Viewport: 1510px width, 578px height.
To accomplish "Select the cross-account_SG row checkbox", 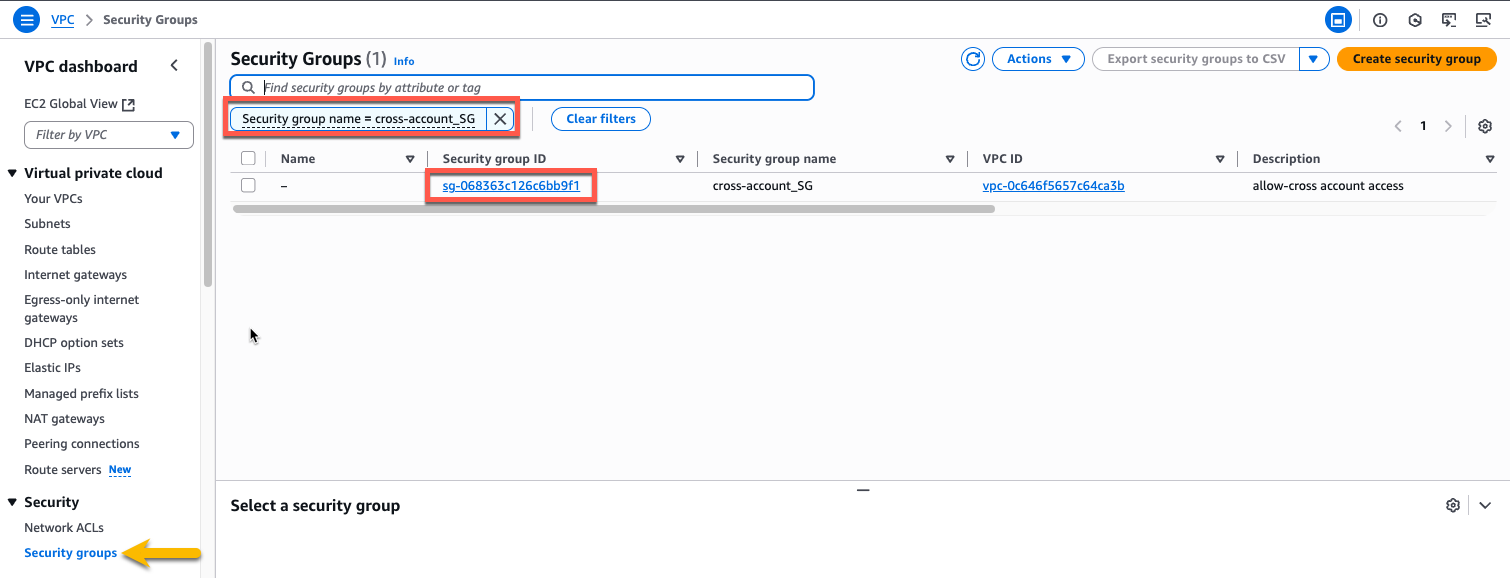I will (x=248, y=185).
